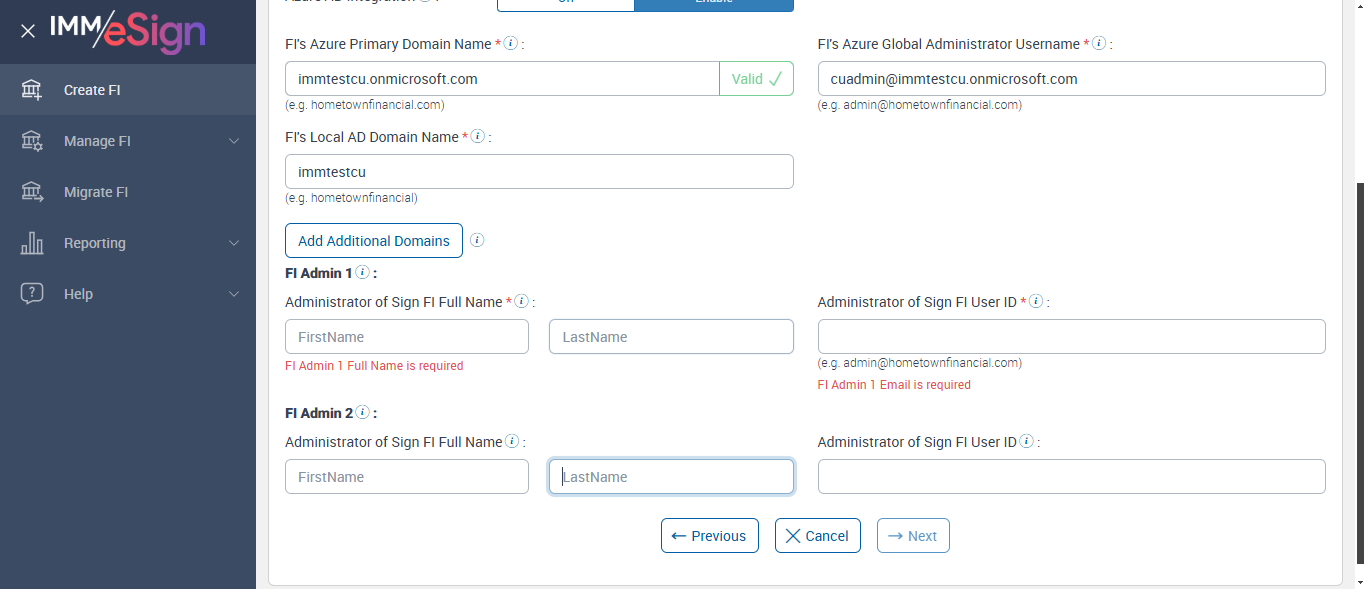Image resolution: width=1366 pixels, height=589 pixels.
Task: Click the Previous button
Action: coord(709,535)
